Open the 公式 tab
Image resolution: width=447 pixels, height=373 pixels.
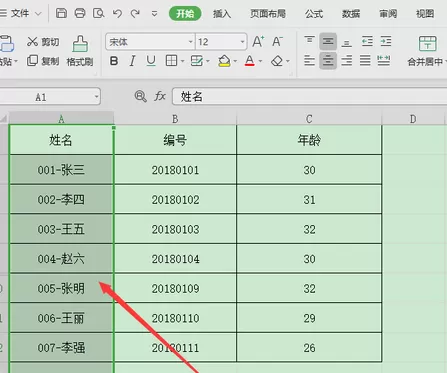point(314,14)
